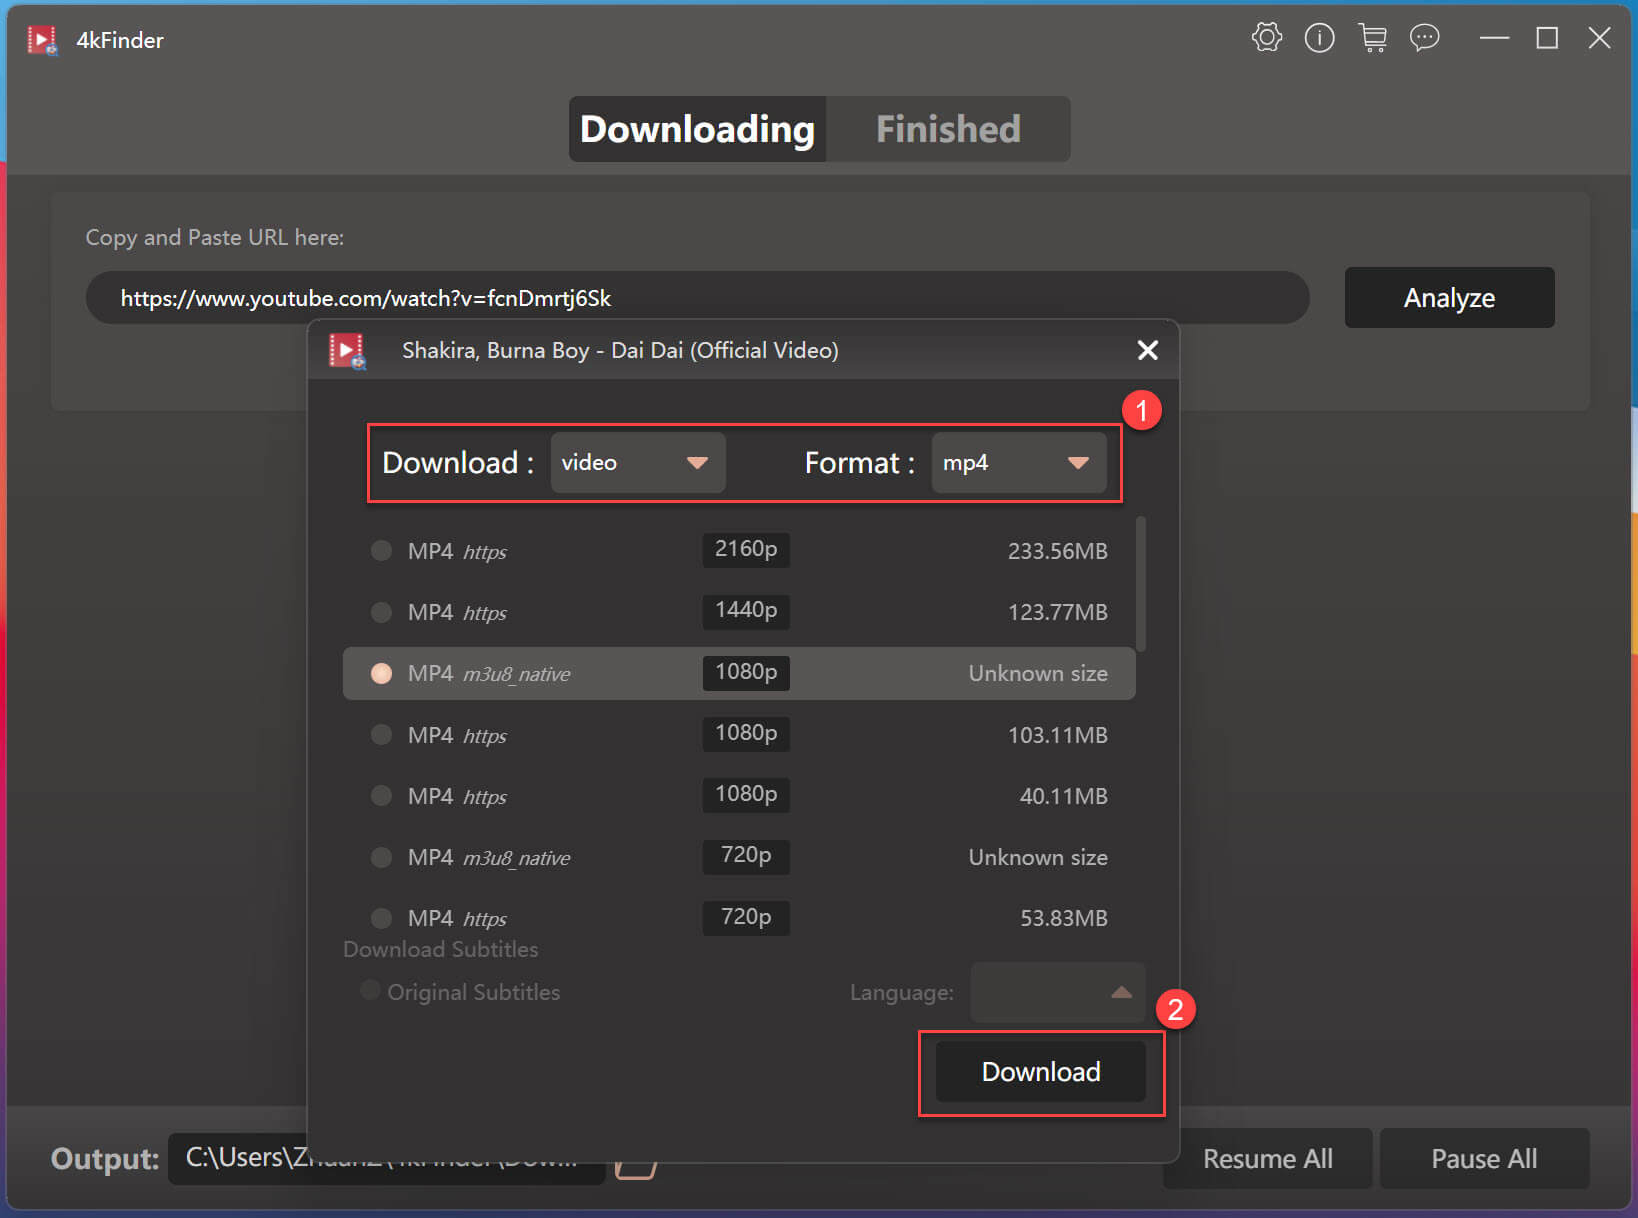Select MP4 https 720p 53.83MB option
Viewport: 1638px width, 1218px height.
pos(739,918)
